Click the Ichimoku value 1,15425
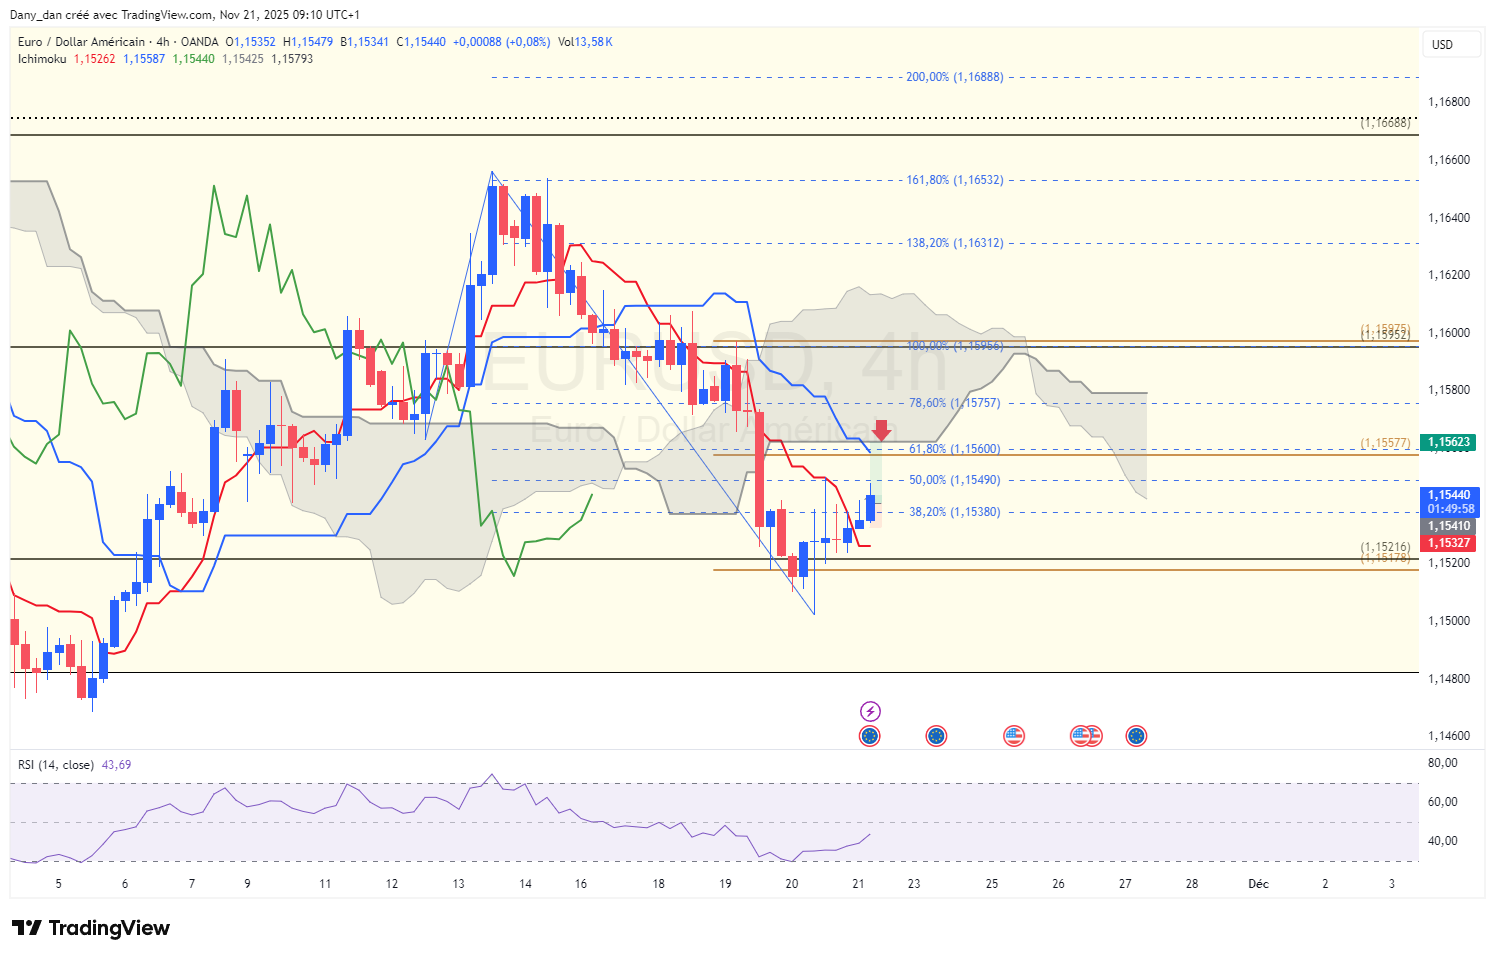This screenshot has height=958, width=1495. pos(243,59)
